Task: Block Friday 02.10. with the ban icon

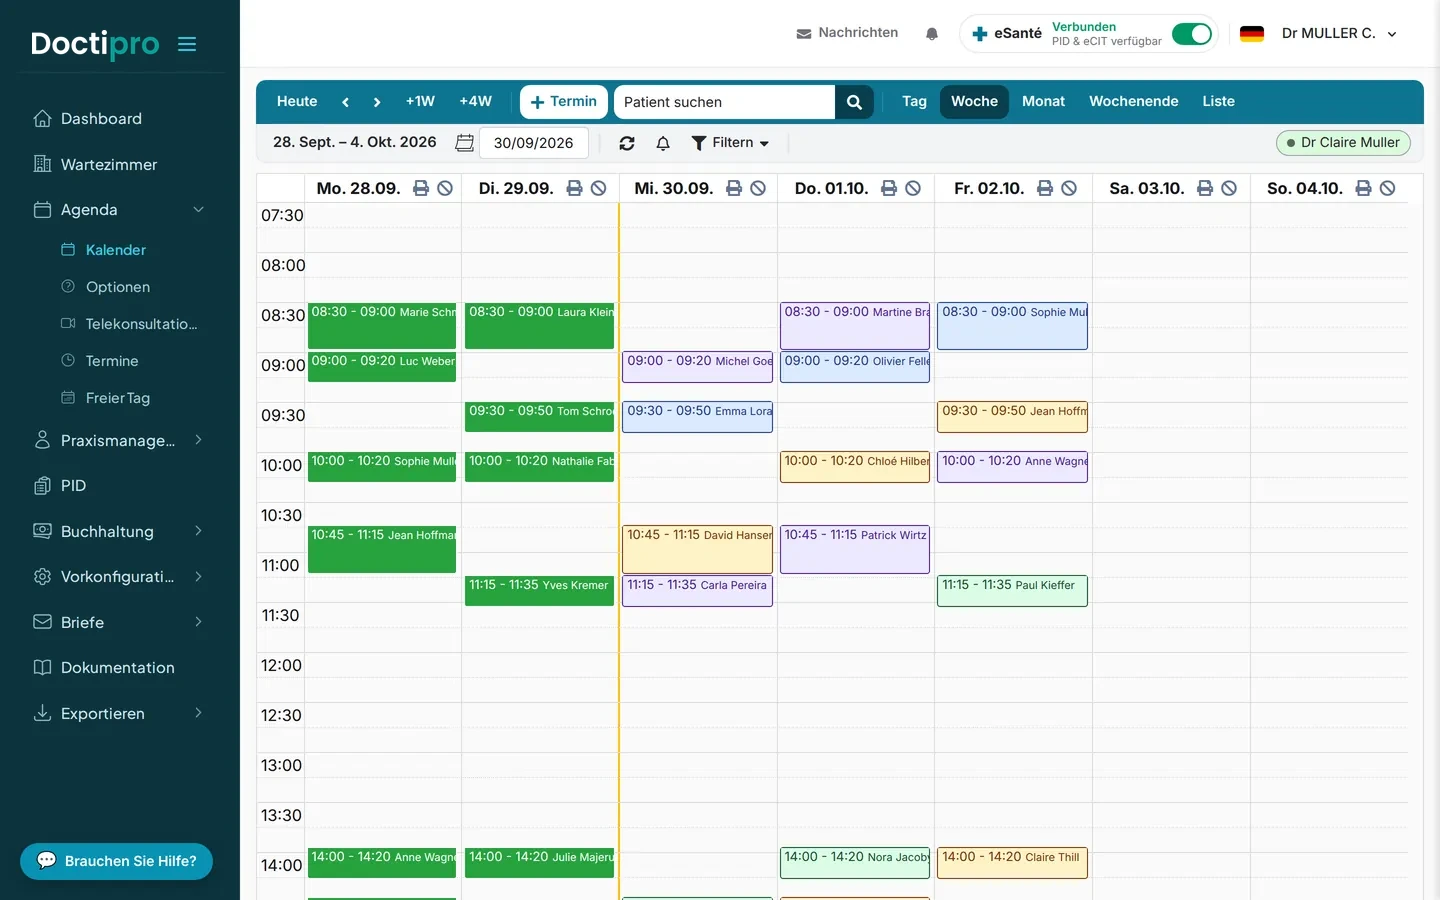Action: point(1069,188)
